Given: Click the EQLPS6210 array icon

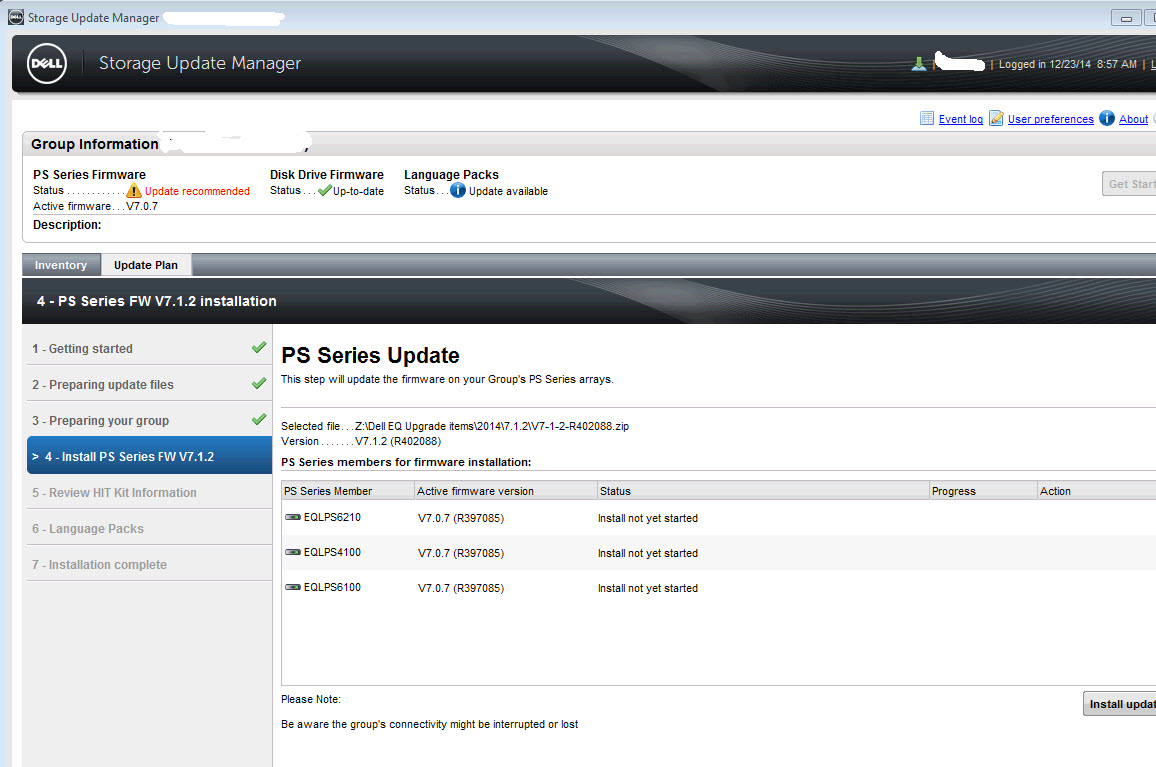Looking at the screenshot, I should tap(293, 517).
